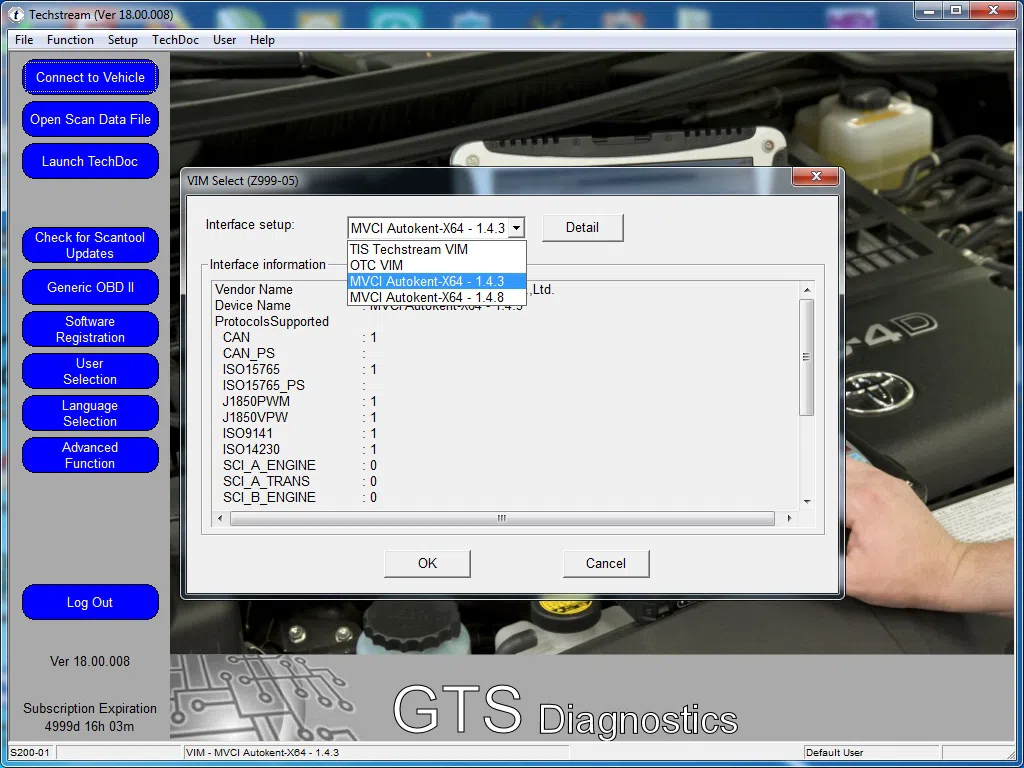Collapse the Interface setup dropdown arrow
This screenshot has height=768, width=1024.
point(516,228)
